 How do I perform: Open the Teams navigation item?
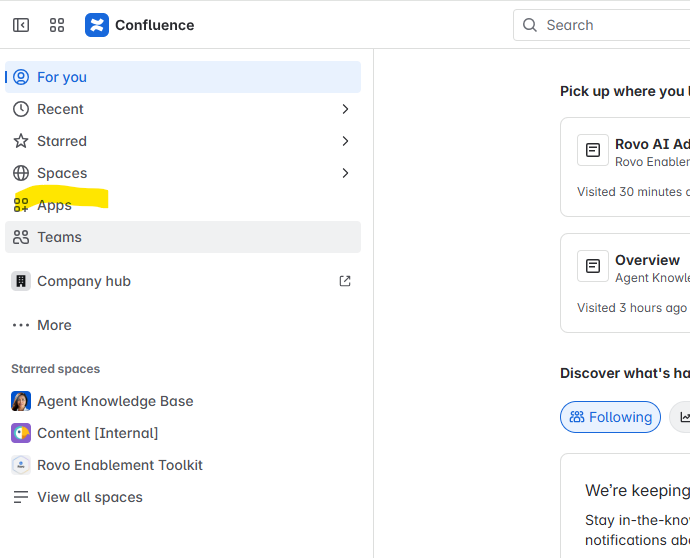click(x=60, y=237)
